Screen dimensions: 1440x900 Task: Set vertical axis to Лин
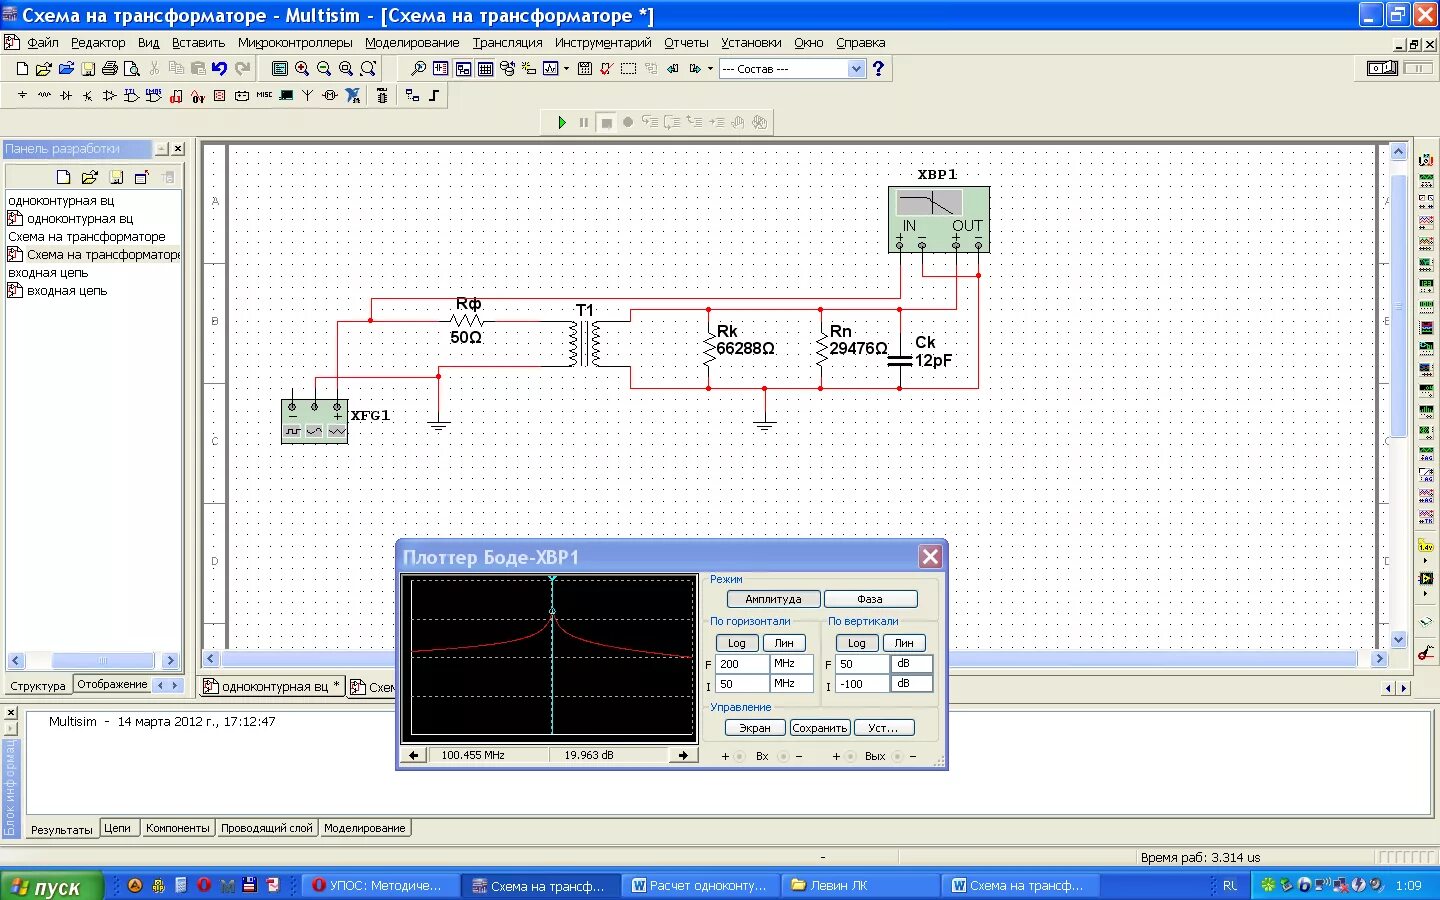[x=904, y=643]
